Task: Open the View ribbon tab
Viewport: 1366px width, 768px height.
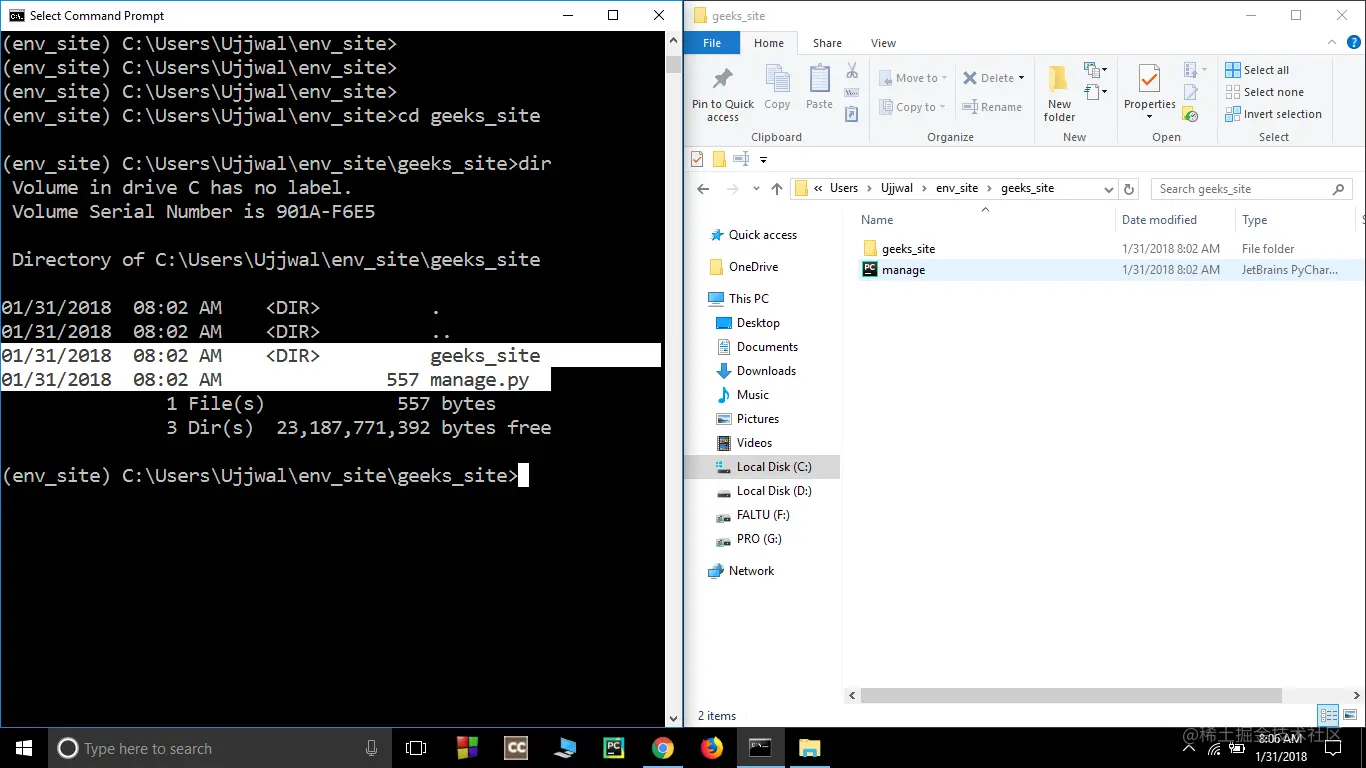Action: click(x=883, y=43)
